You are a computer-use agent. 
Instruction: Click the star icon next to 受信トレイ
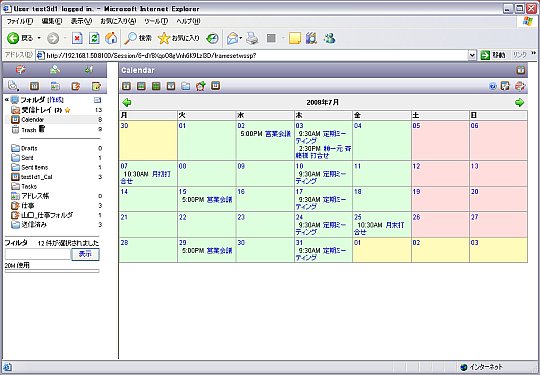coord(68,110)
